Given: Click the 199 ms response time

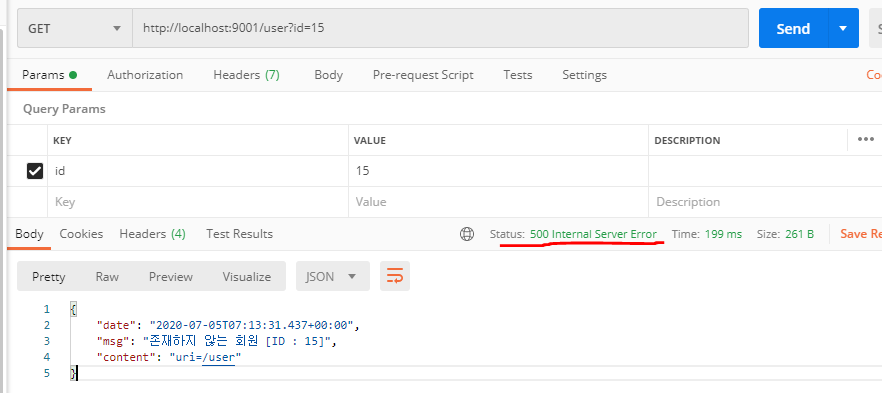Looking at the screenshot, I should (723, 234).
